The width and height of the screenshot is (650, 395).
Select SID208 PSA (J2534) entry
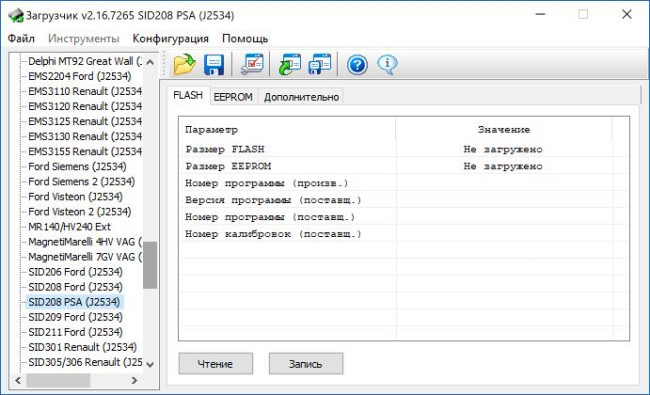74,302
